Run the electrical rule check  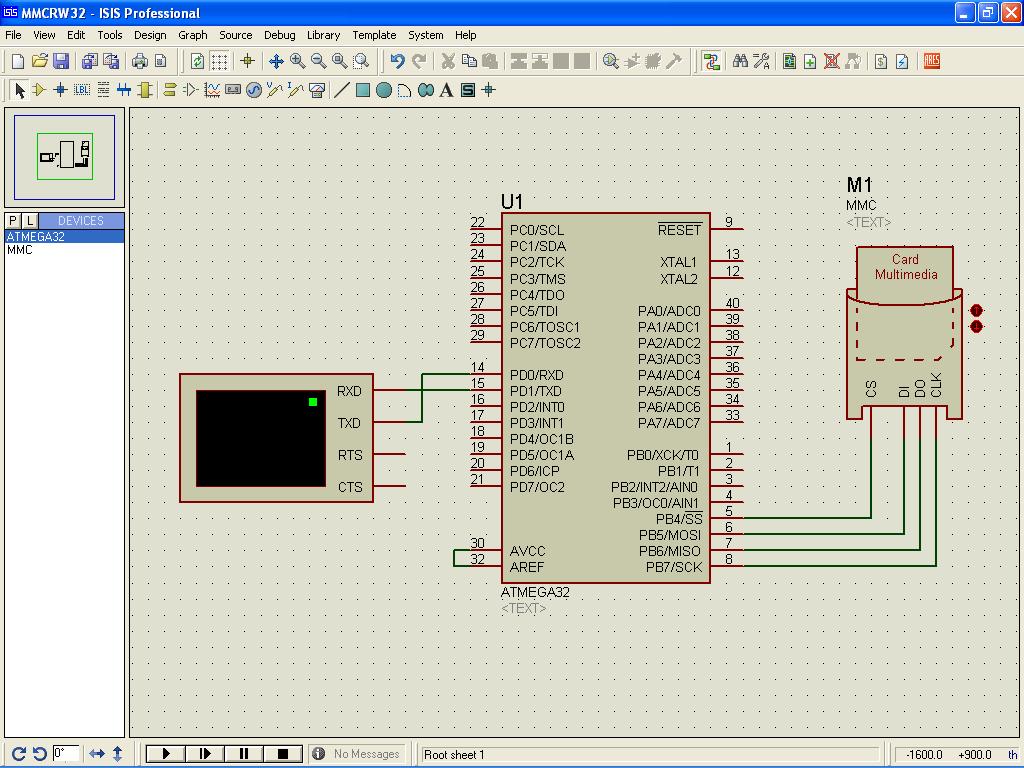pyautogui.click(x=902, y=61)
